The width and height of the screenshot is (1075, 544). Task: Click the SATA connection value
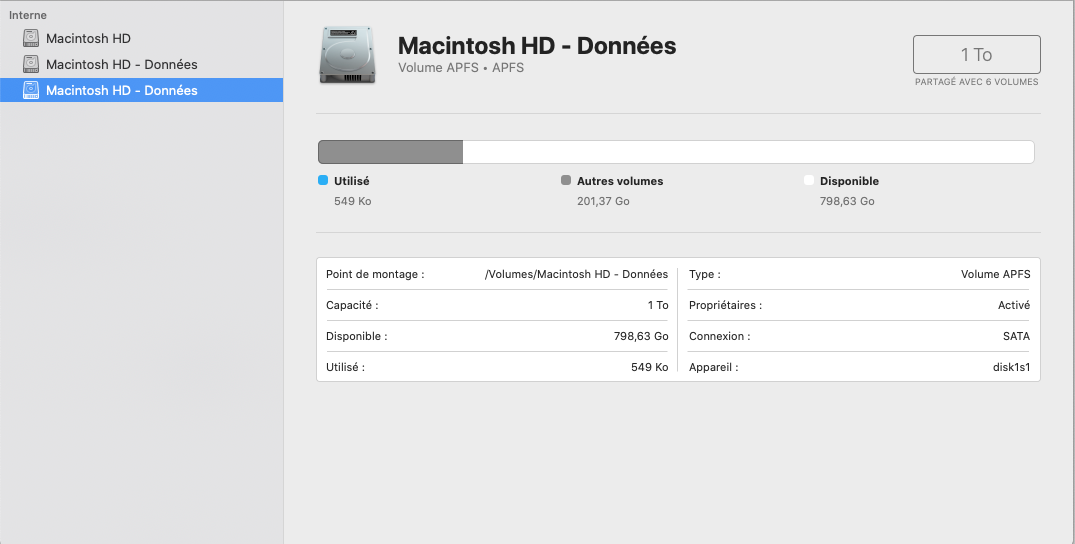(1015, 336)
